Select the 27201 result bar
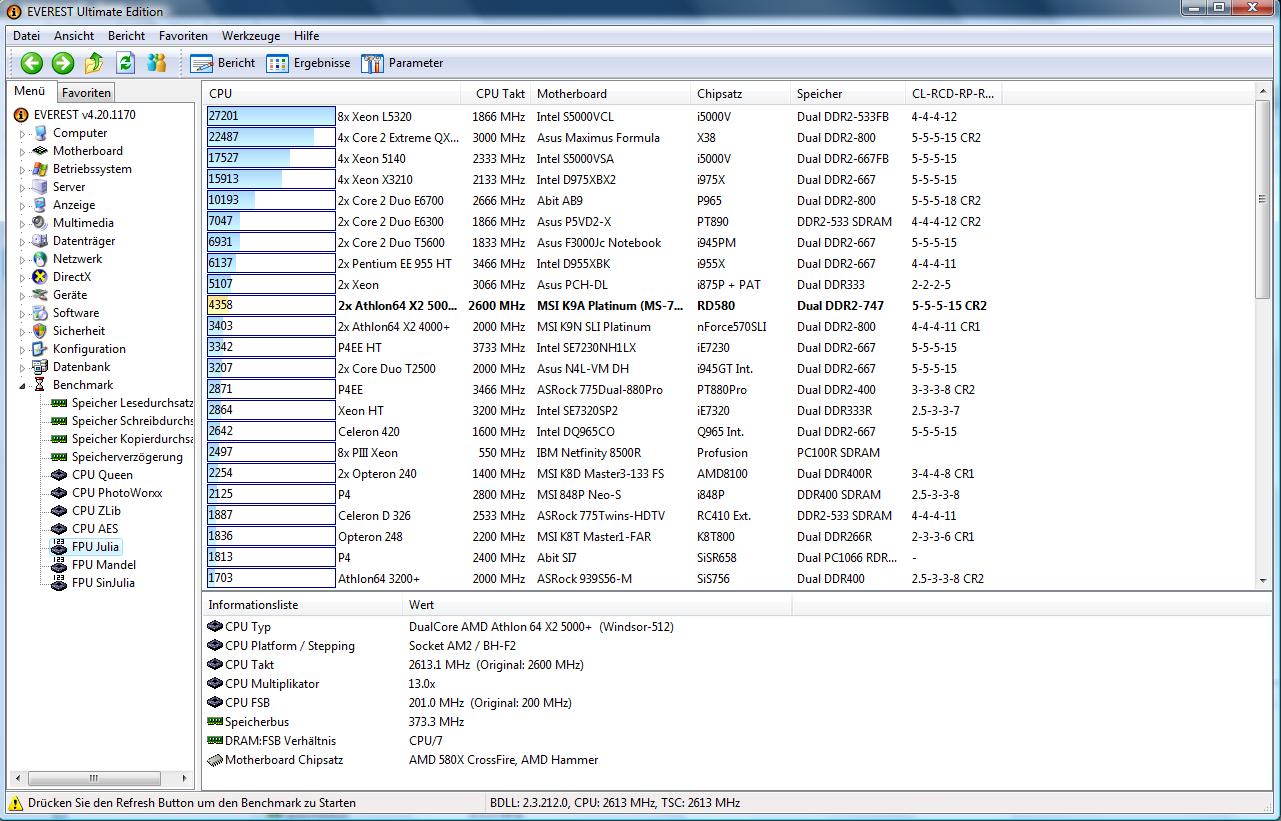The height and width of the screenshot is (821, 1281). [271, 116]
